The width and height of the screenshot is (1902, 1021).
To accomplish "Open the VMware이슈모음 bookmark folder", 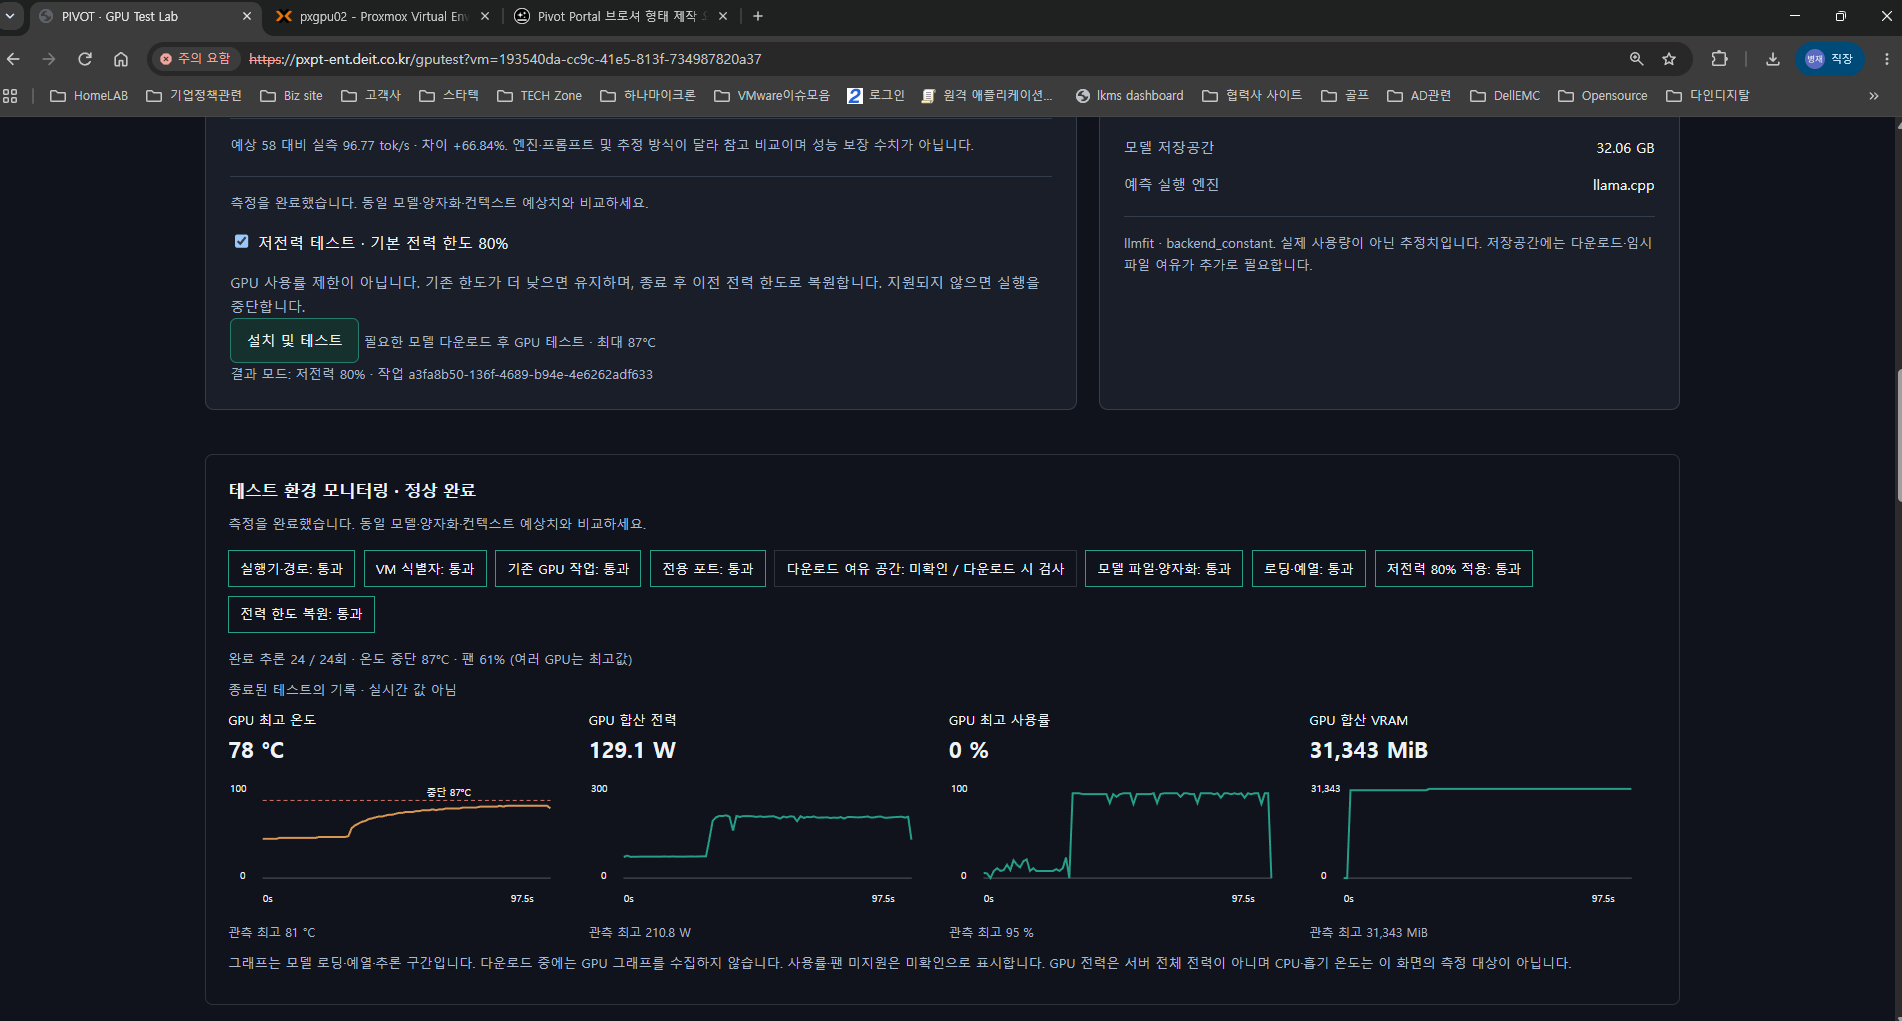I will (772, 96).
